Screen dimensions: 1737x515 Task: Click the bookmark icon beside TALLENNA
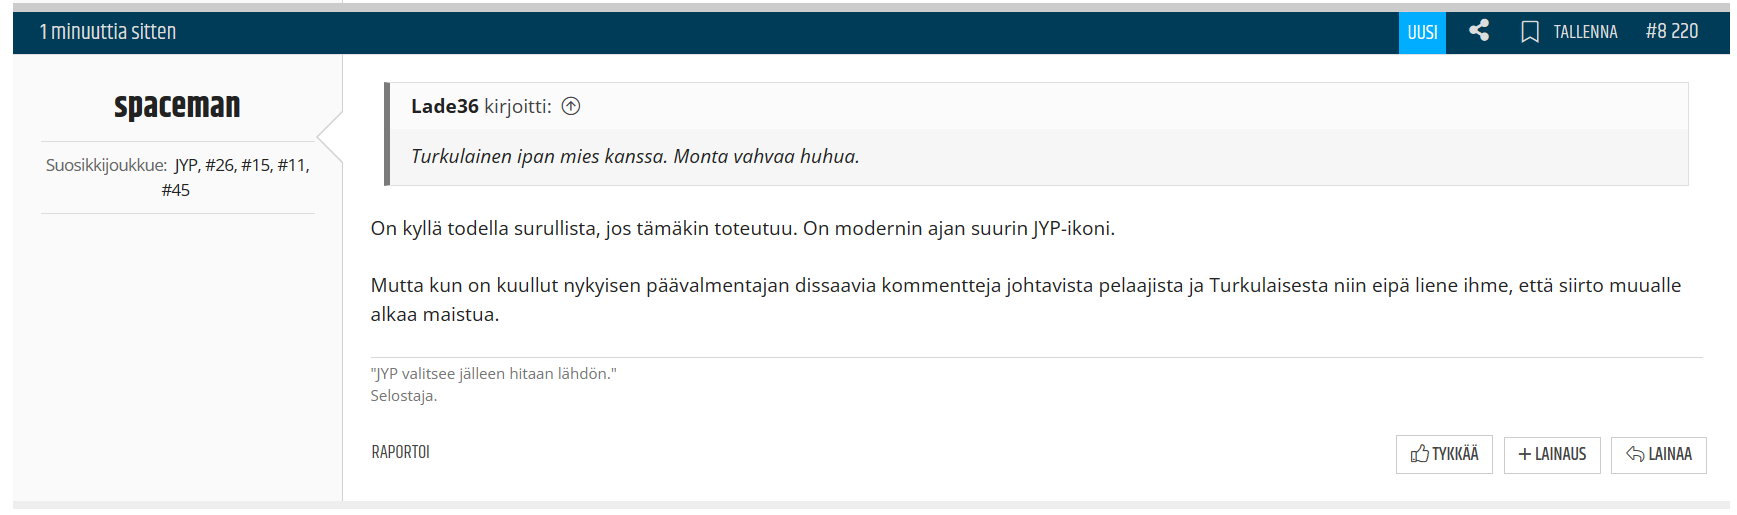[x=1529, y=32]
